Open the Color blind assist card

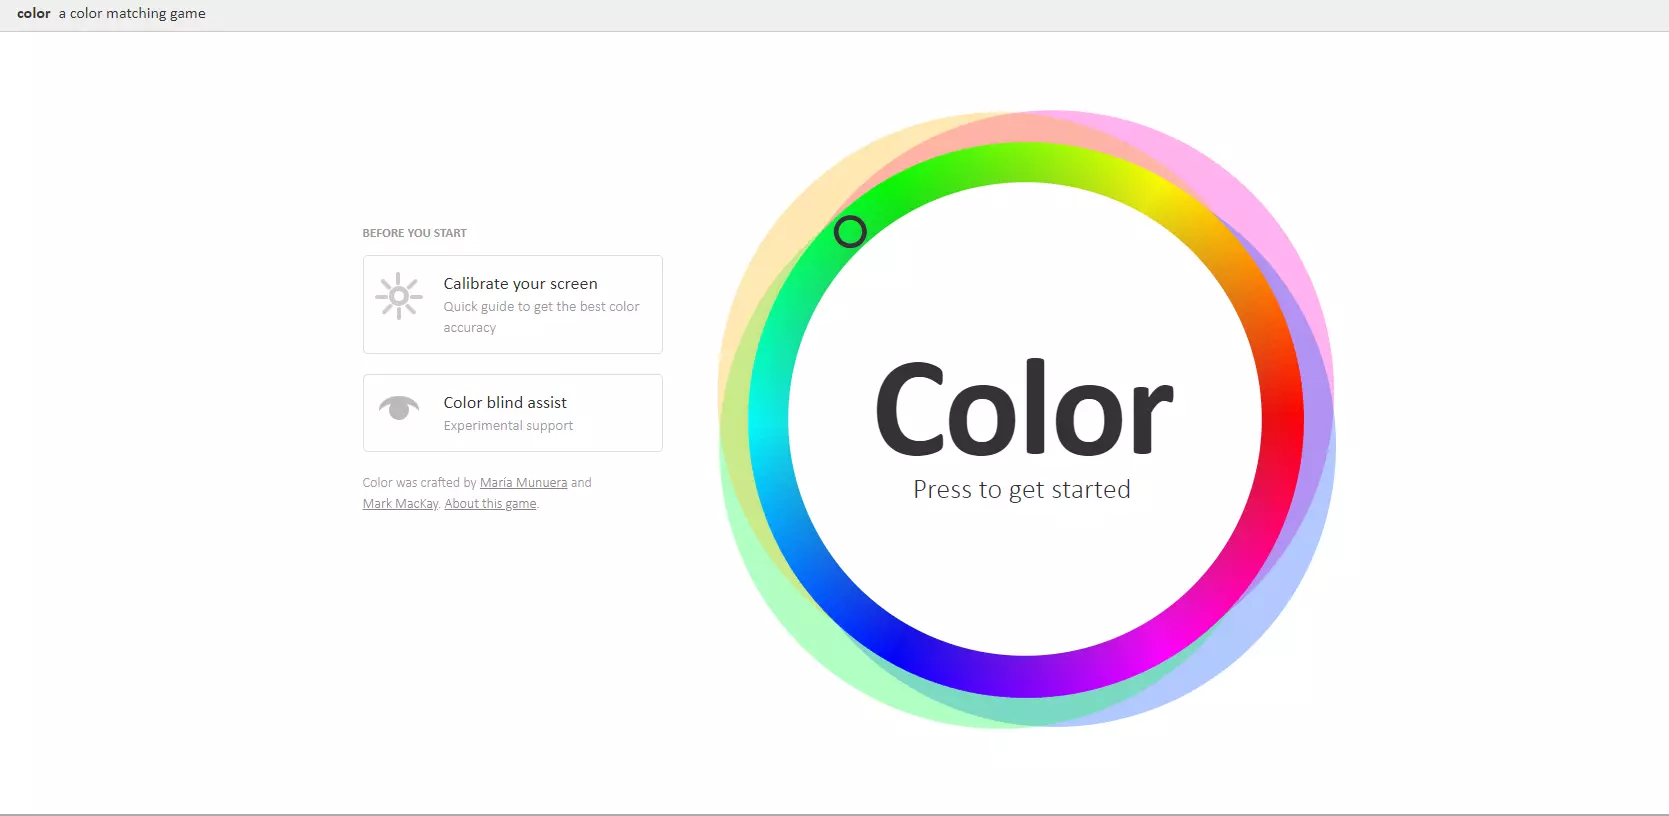(x=513, y=413)
